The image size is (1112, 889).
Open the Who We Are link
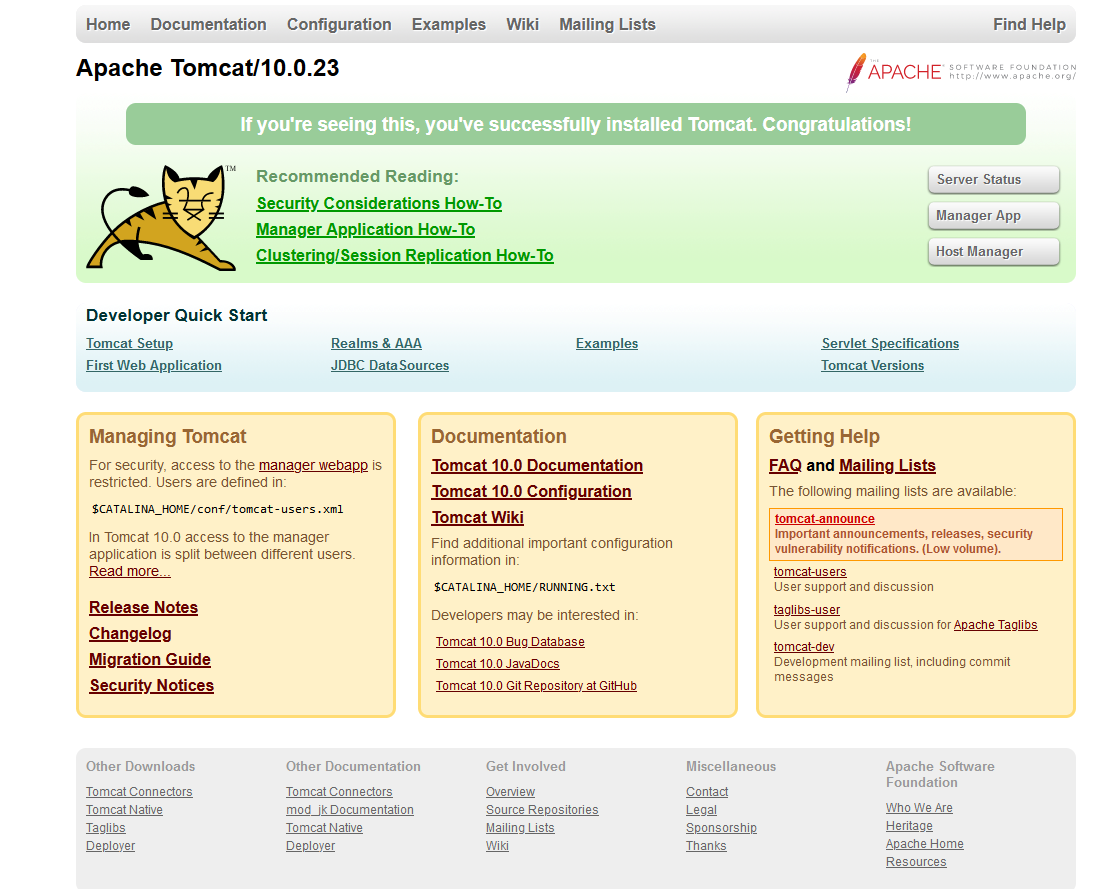(919, 807)
